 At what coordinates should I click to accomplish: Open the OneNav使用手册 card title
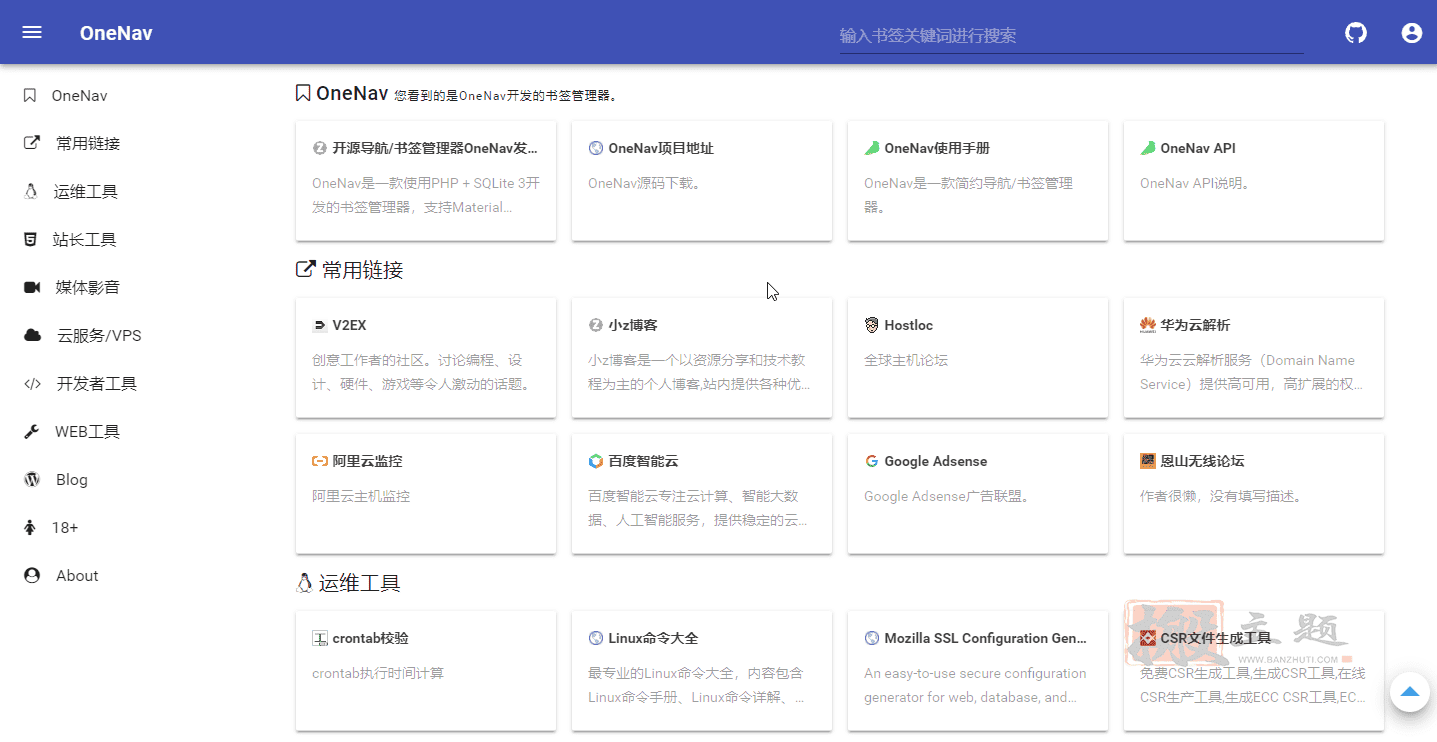pyautogui.click(x=937, y=148)
